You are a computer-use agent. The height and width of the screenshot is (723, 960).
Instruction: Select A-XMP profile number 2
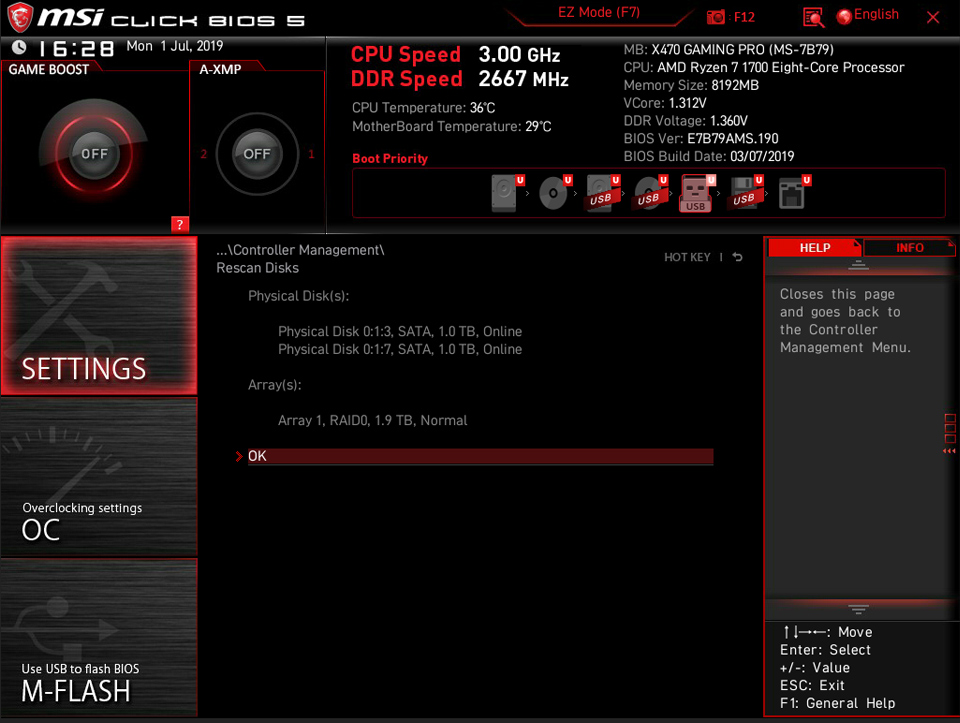click(x=204, y=154)
